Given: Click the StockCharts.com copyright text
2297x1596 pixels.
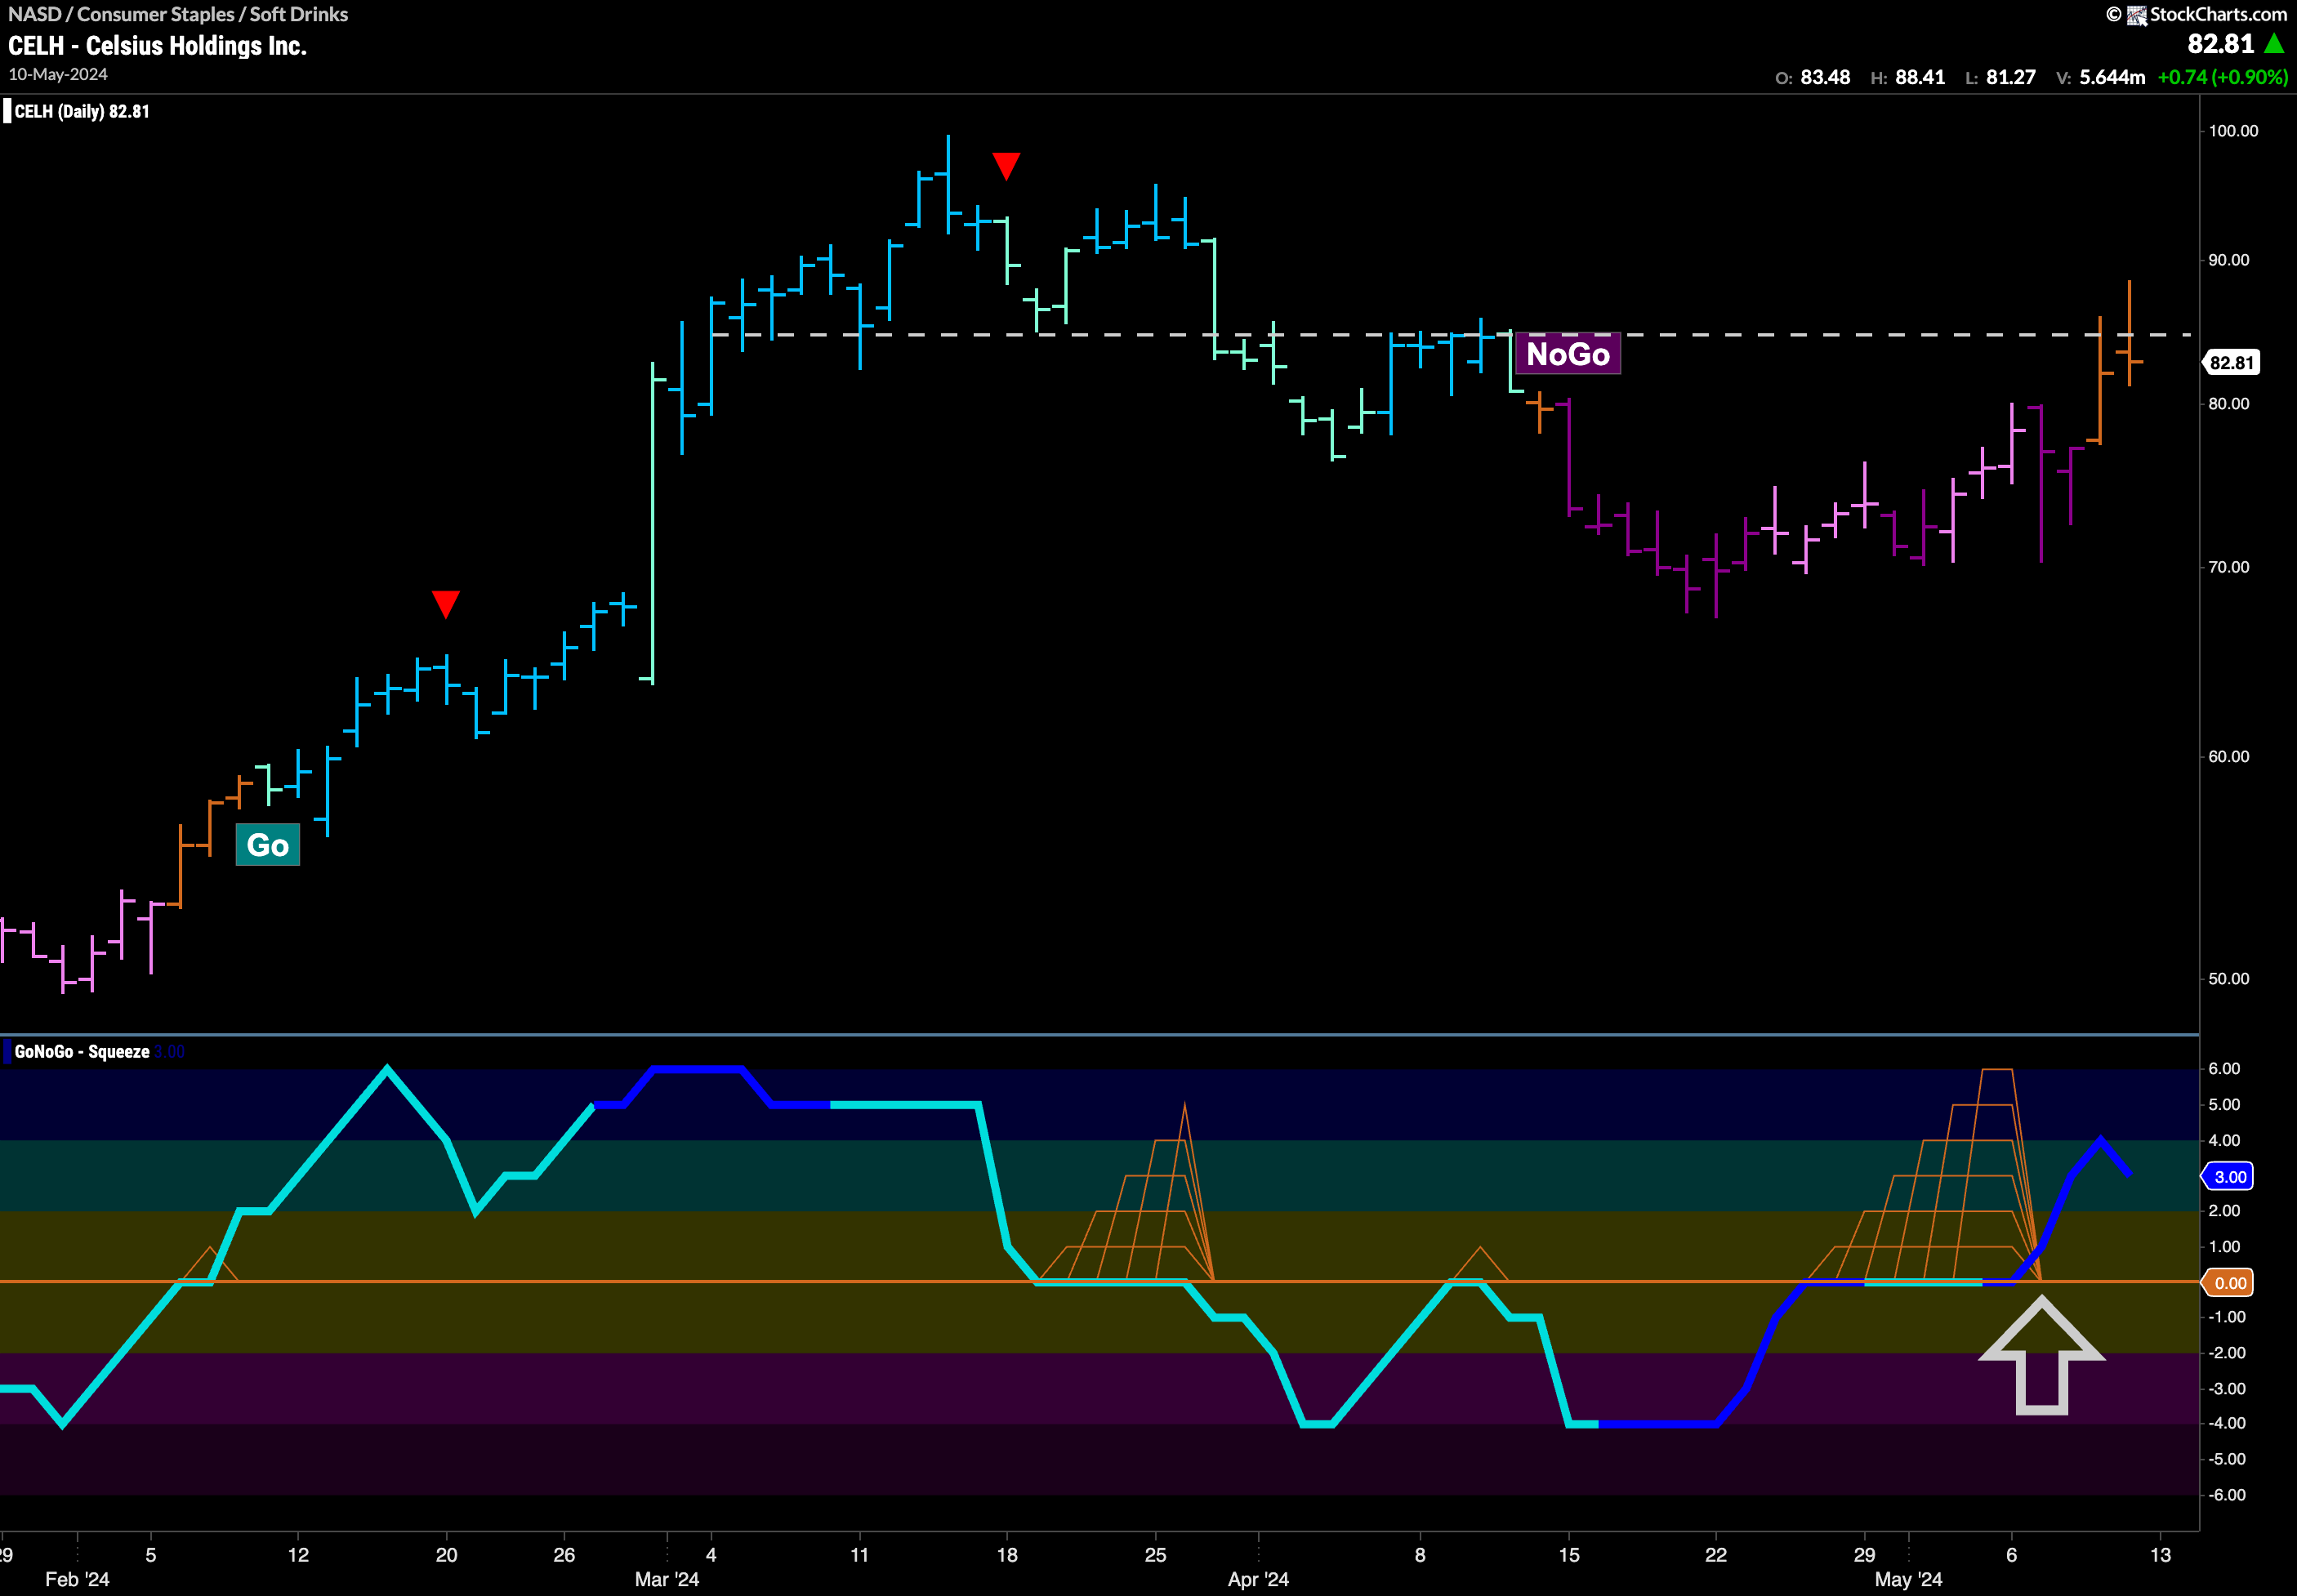Looking at the screenshot, I should tap(2218, 14).
